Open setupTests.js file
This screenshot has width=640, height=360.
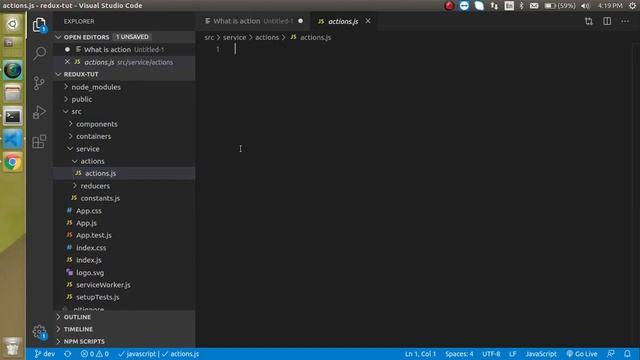124,297
